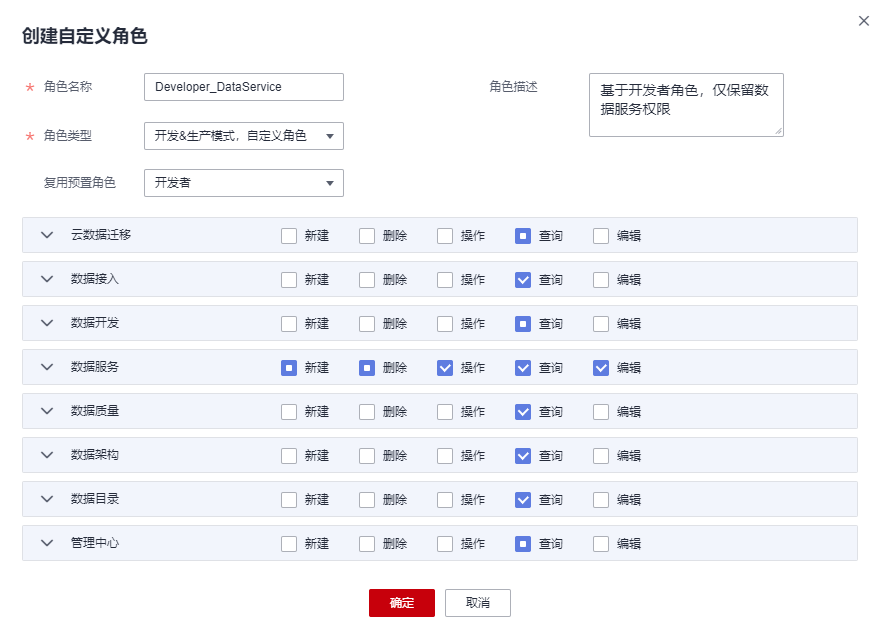Expand the 数据服务 permission section

click(47, 368)
